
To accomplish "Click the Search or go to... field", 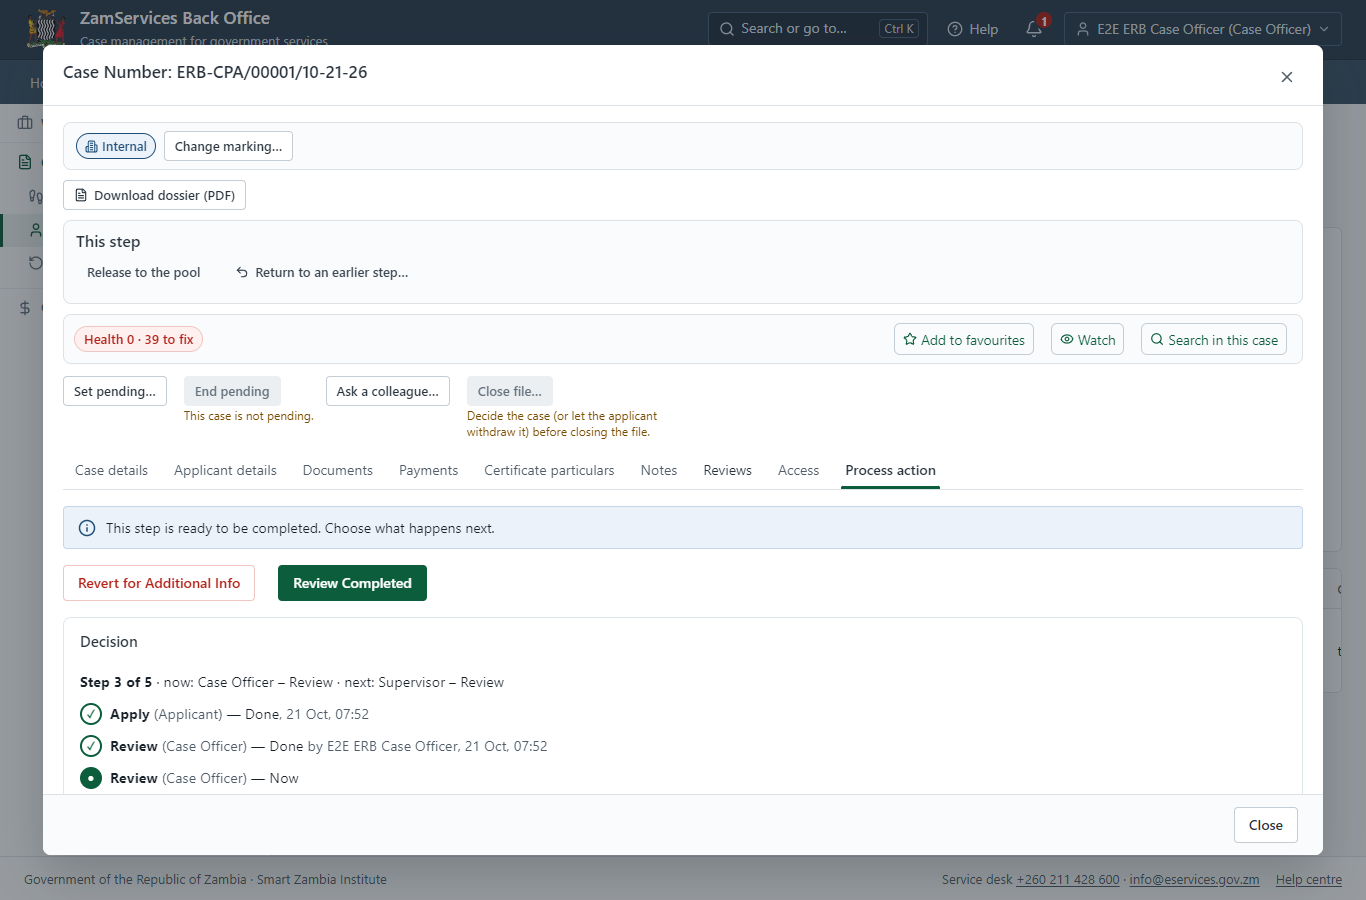I will point(817,29).
